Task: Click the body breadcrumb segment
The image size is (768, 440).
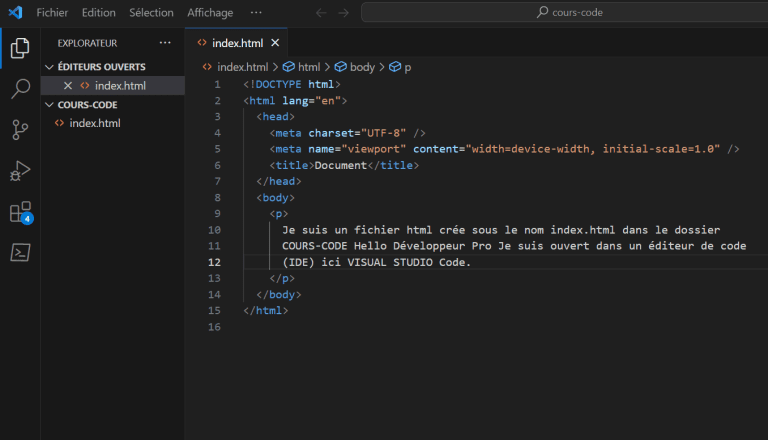Action: [x=362, y=67]
